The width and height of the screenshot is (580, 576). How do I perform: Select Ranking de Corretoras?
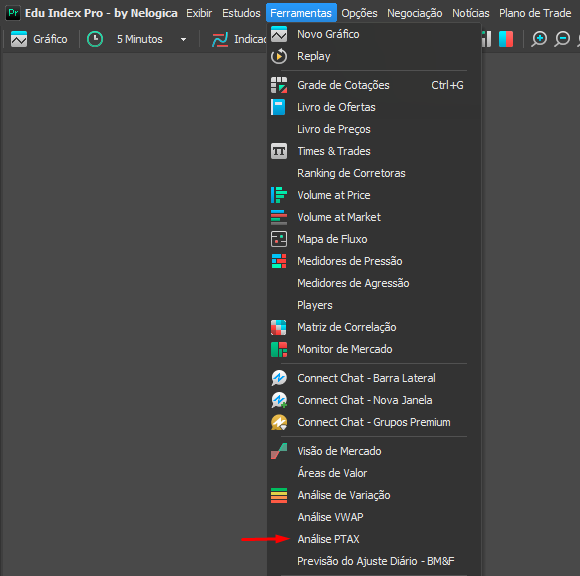click(374, 173)
